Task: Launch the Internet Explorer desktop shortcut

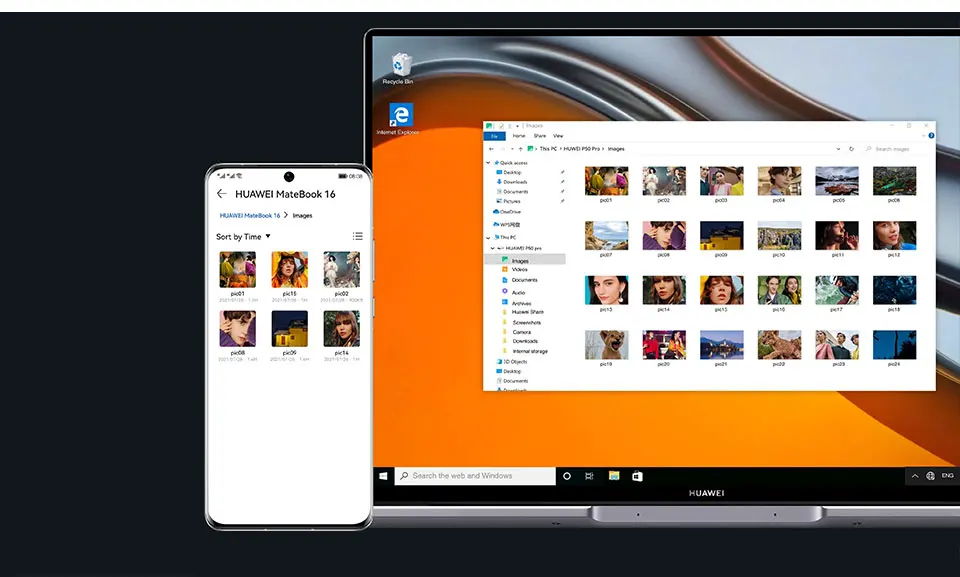Action: [399, 119]
